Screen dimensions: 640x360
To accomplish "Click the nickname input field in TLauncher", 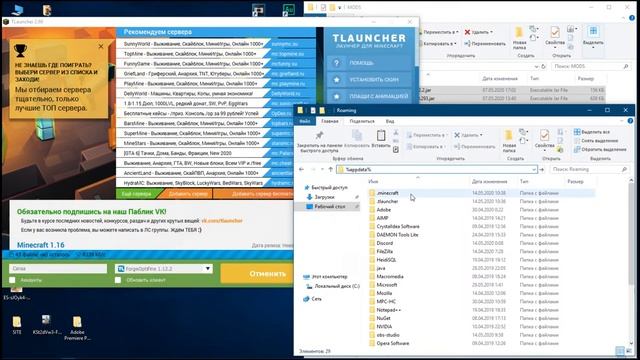I will click(x=58, y=269).
